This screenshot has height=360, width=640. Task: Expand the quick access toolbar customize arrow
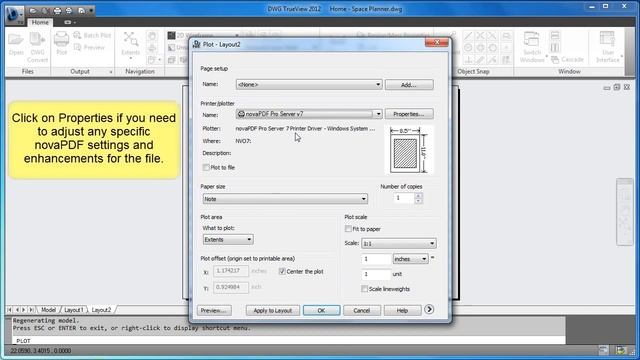[x=91, y=10]
